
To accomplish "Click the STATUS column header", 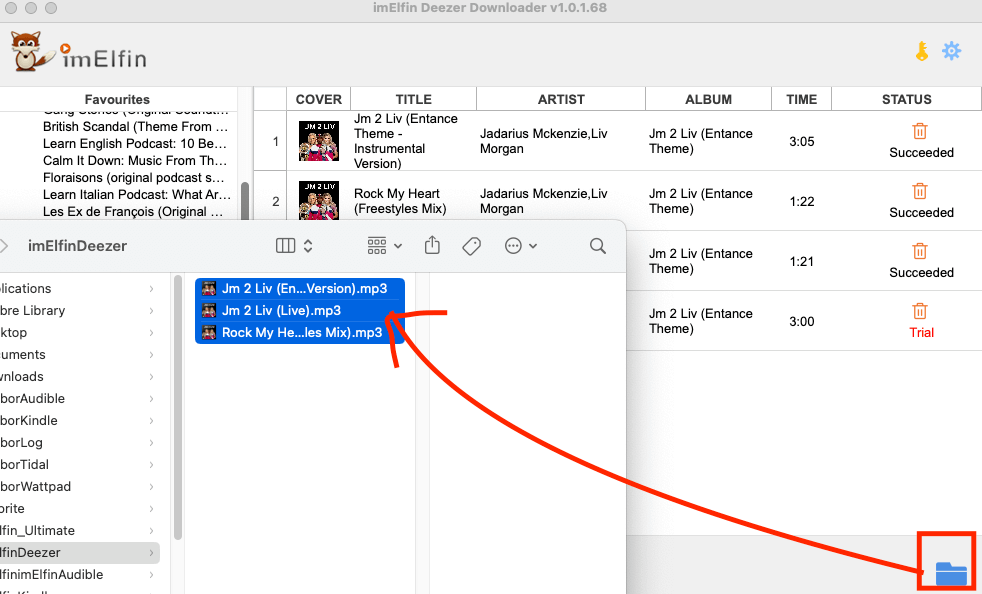I will (906, 99).
